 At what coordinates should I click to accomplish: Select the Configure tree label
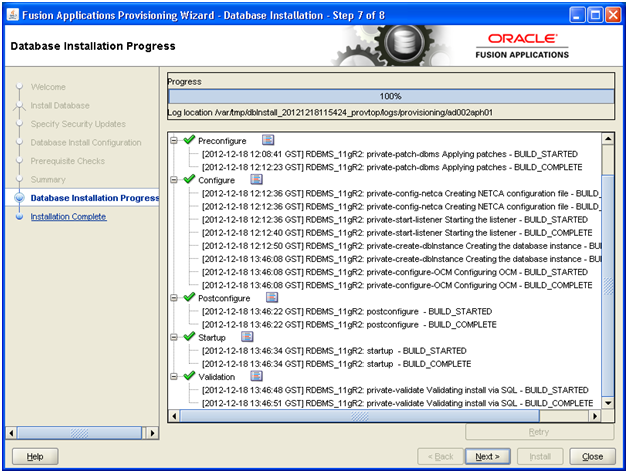[216, 180]
